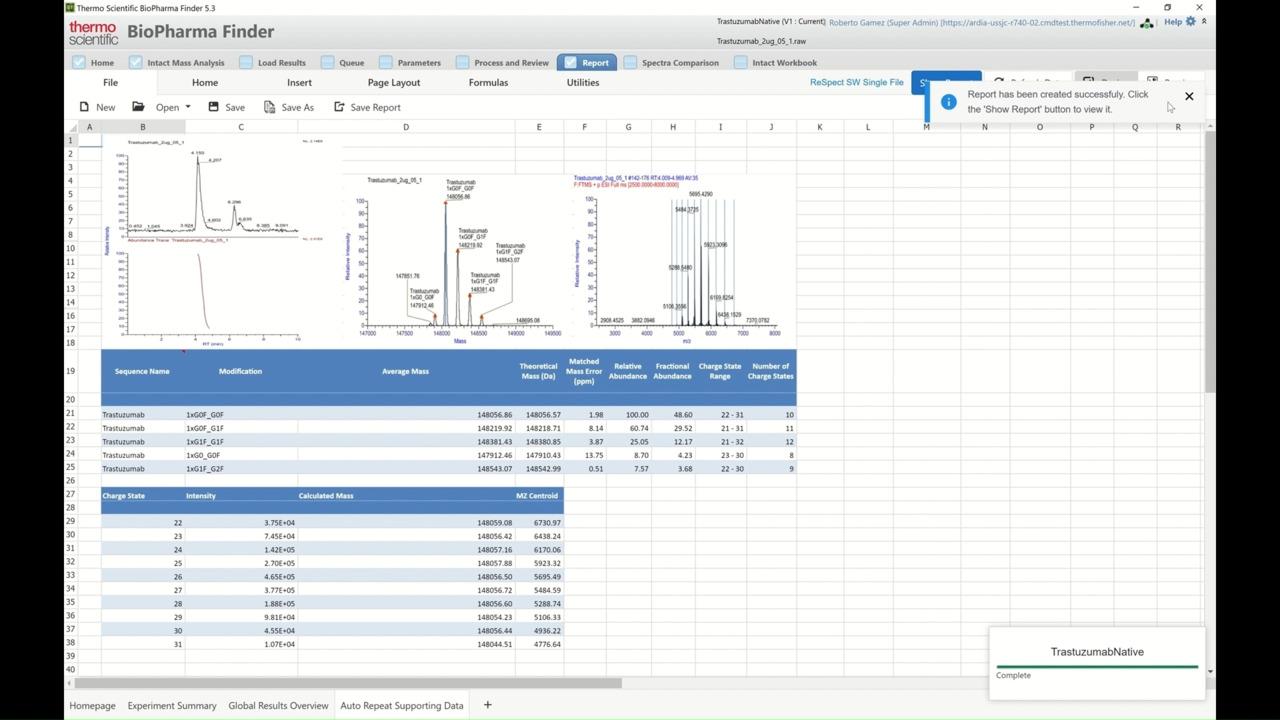Toggle the Load Results step checkbox

(246, 62)
